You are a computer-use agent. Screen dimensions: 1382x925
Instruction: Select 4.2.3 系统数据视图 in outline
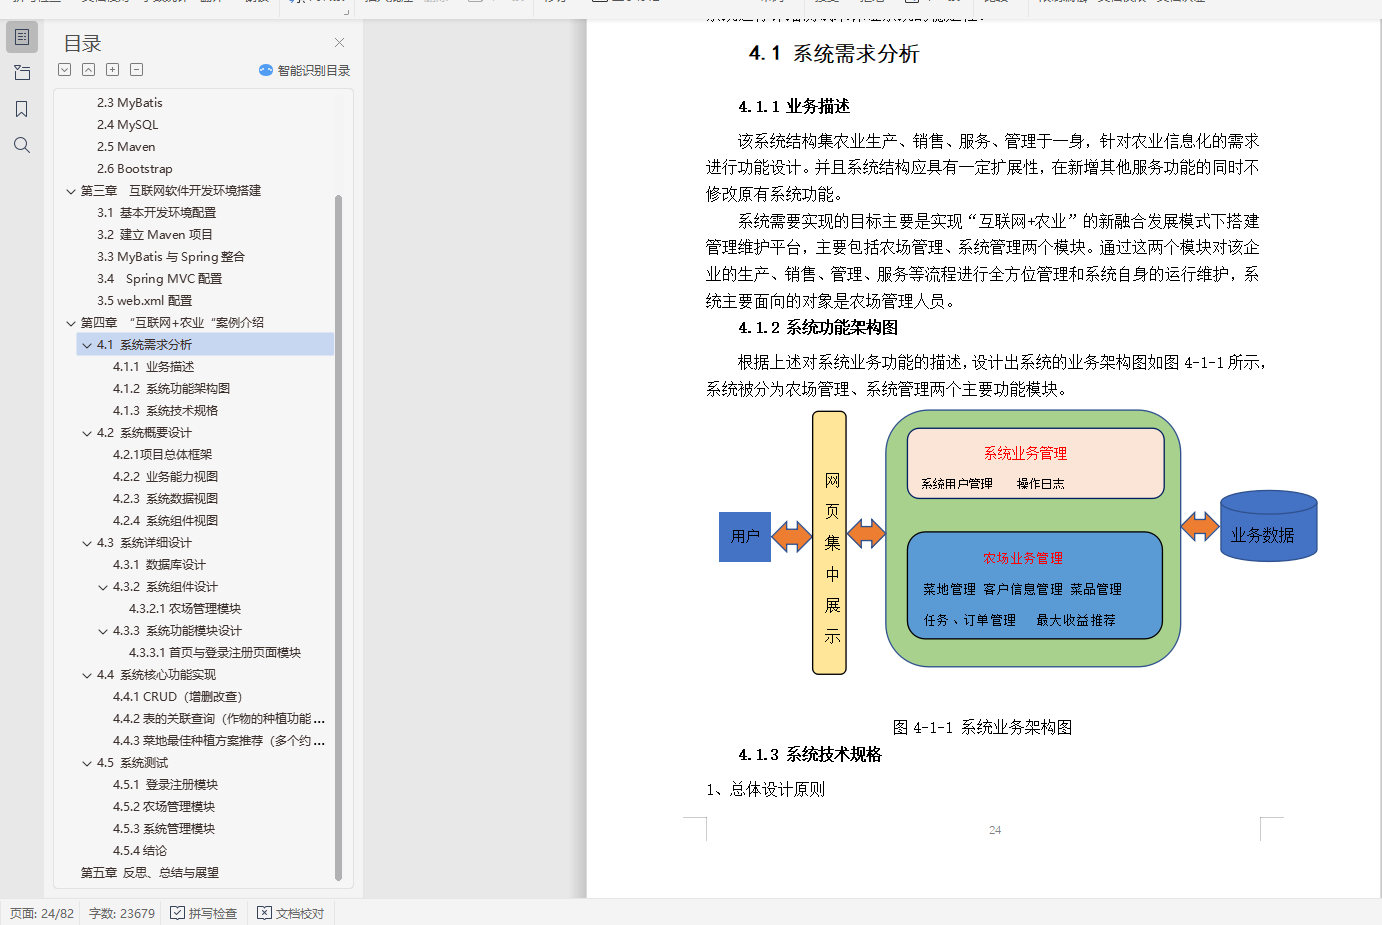coord(165,499)
